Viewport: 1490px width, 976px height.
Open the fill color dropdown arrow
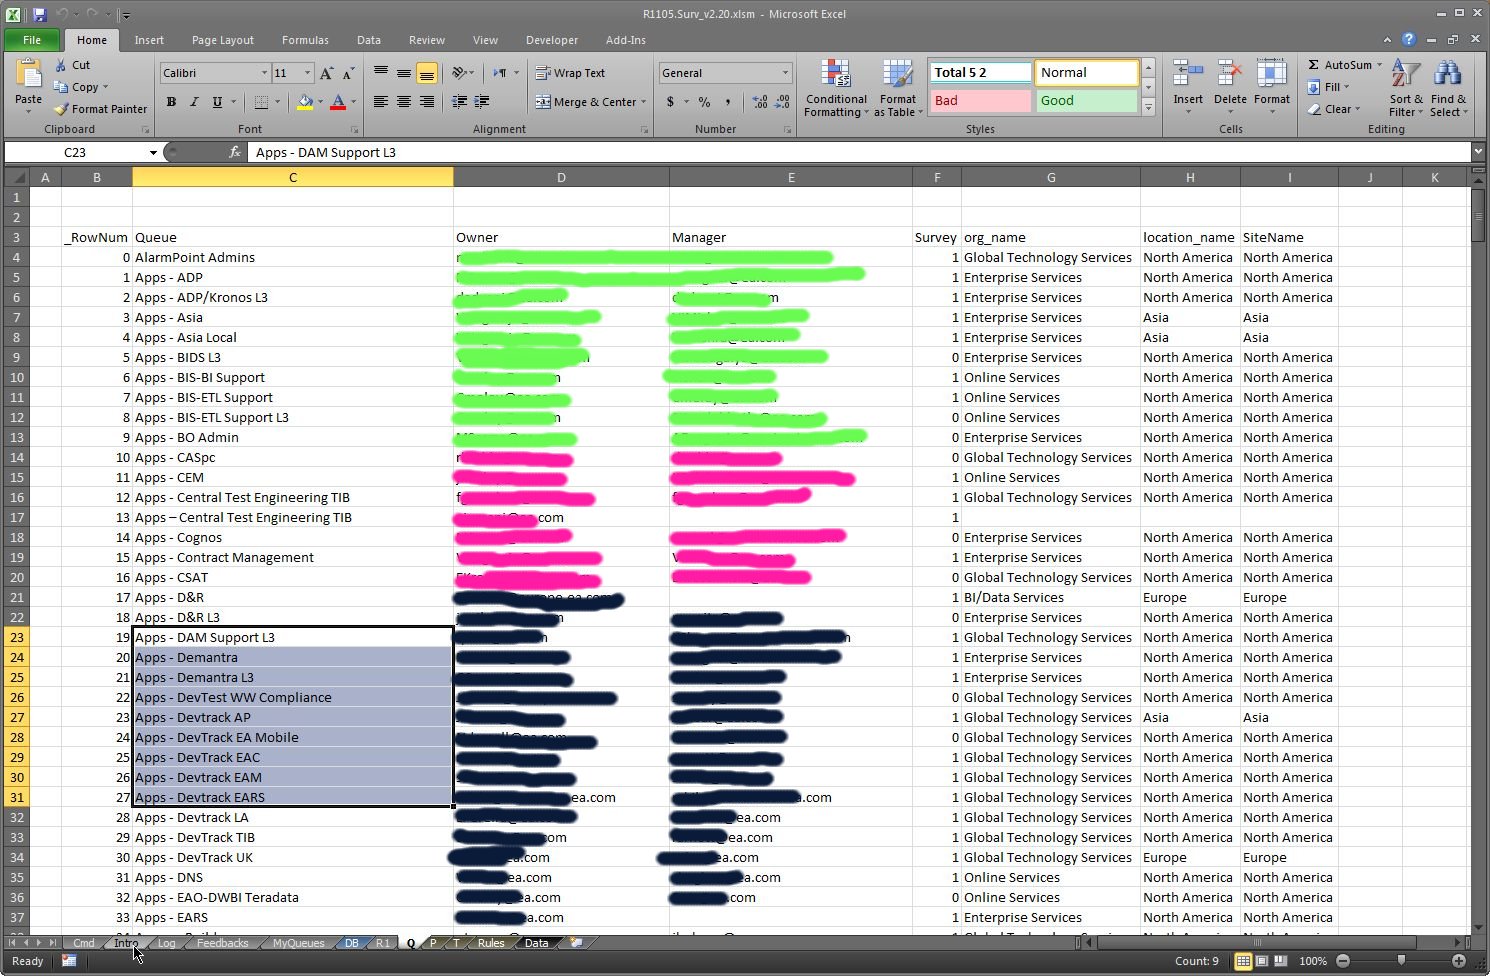coord(320,102)
